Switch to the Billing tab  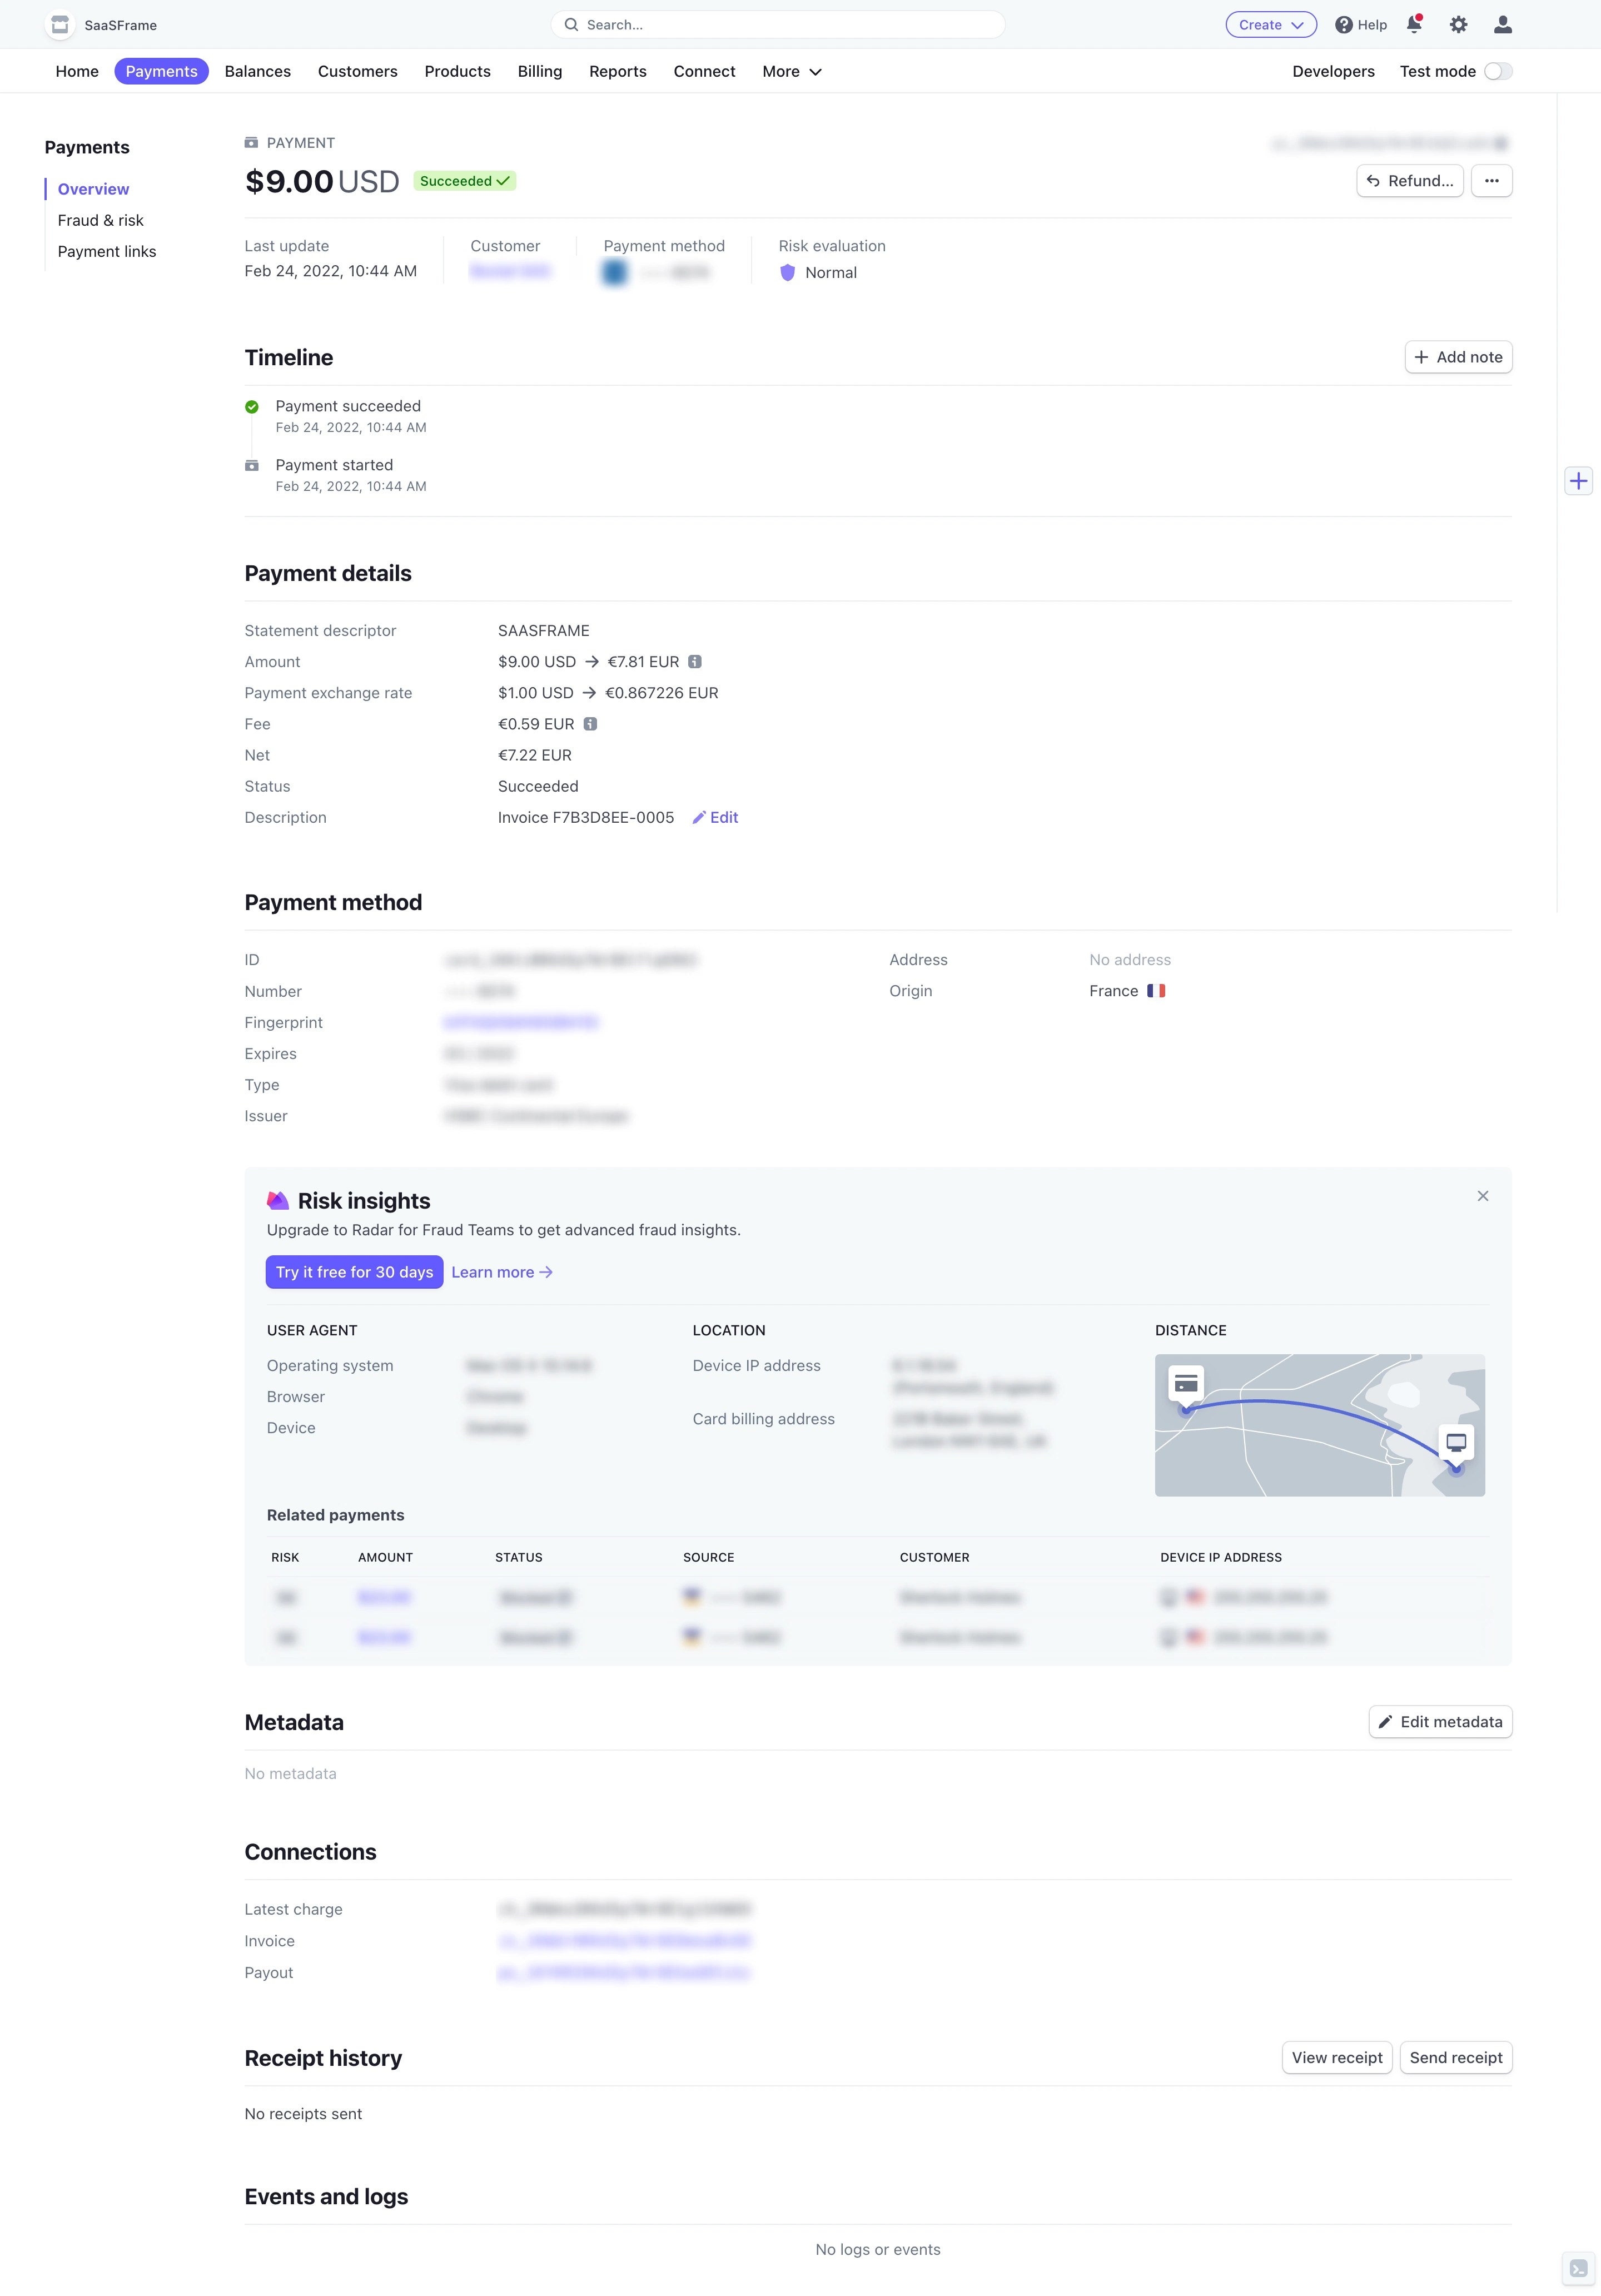click(540, 71)
